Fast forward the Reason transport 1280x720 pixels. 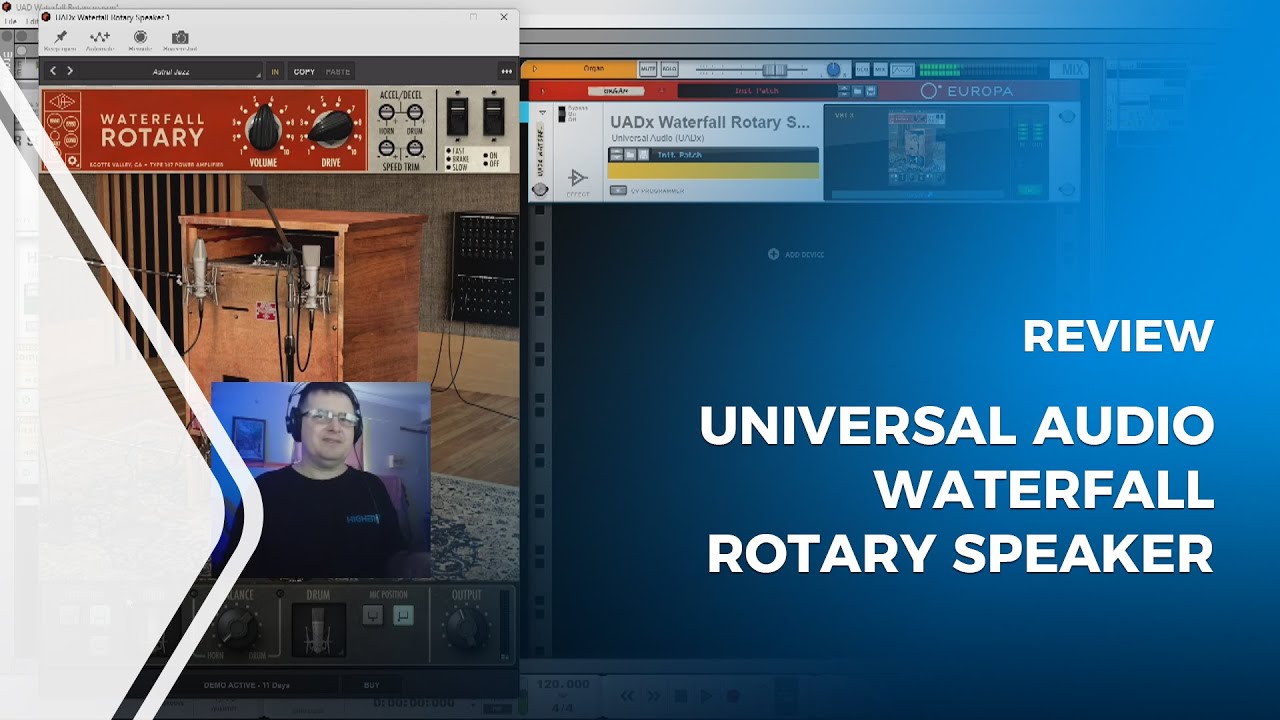click(654, 695)
